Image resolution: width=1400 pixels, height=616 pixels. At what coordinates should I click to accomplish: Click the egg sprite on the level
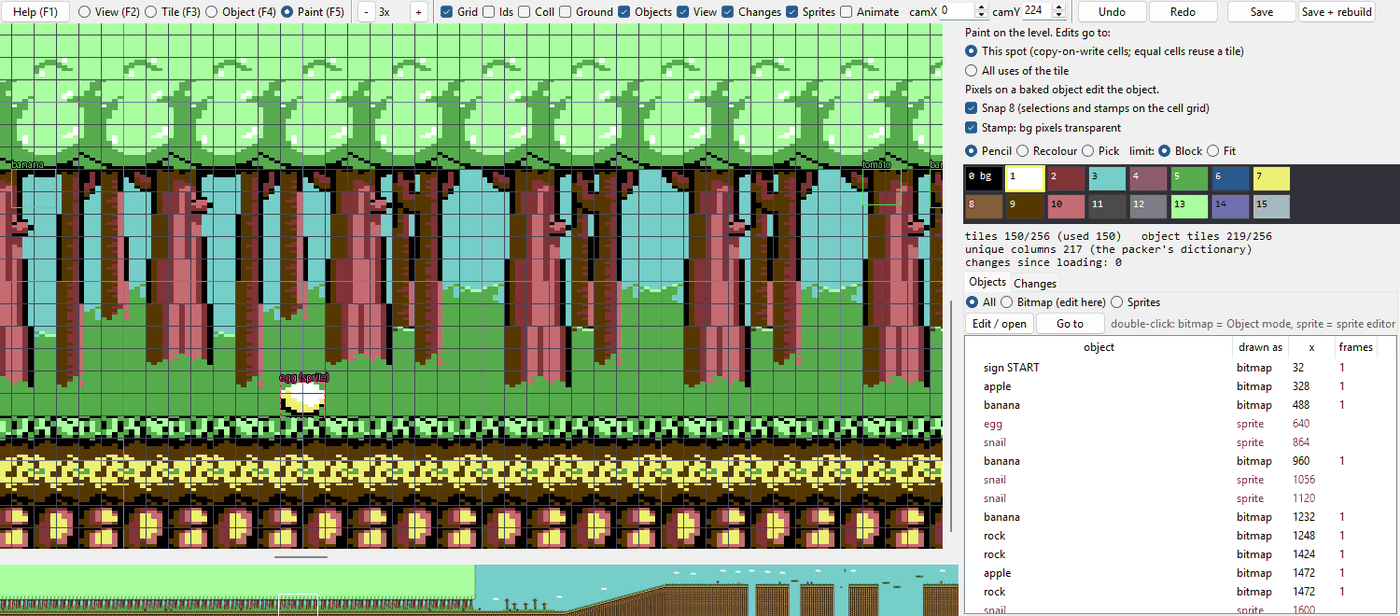303,400
